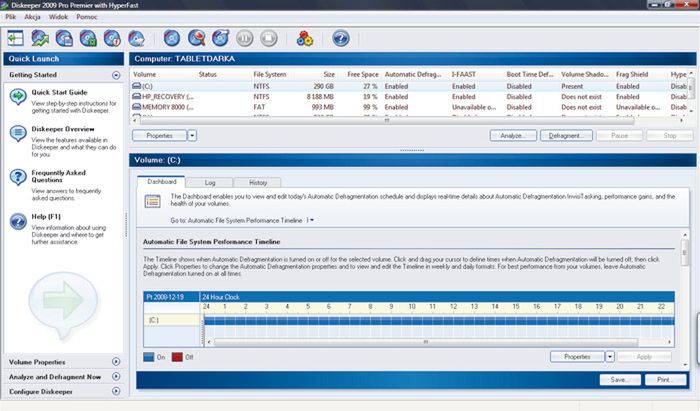Open Frequently Asked Questions in sidebar

[20, 178]
